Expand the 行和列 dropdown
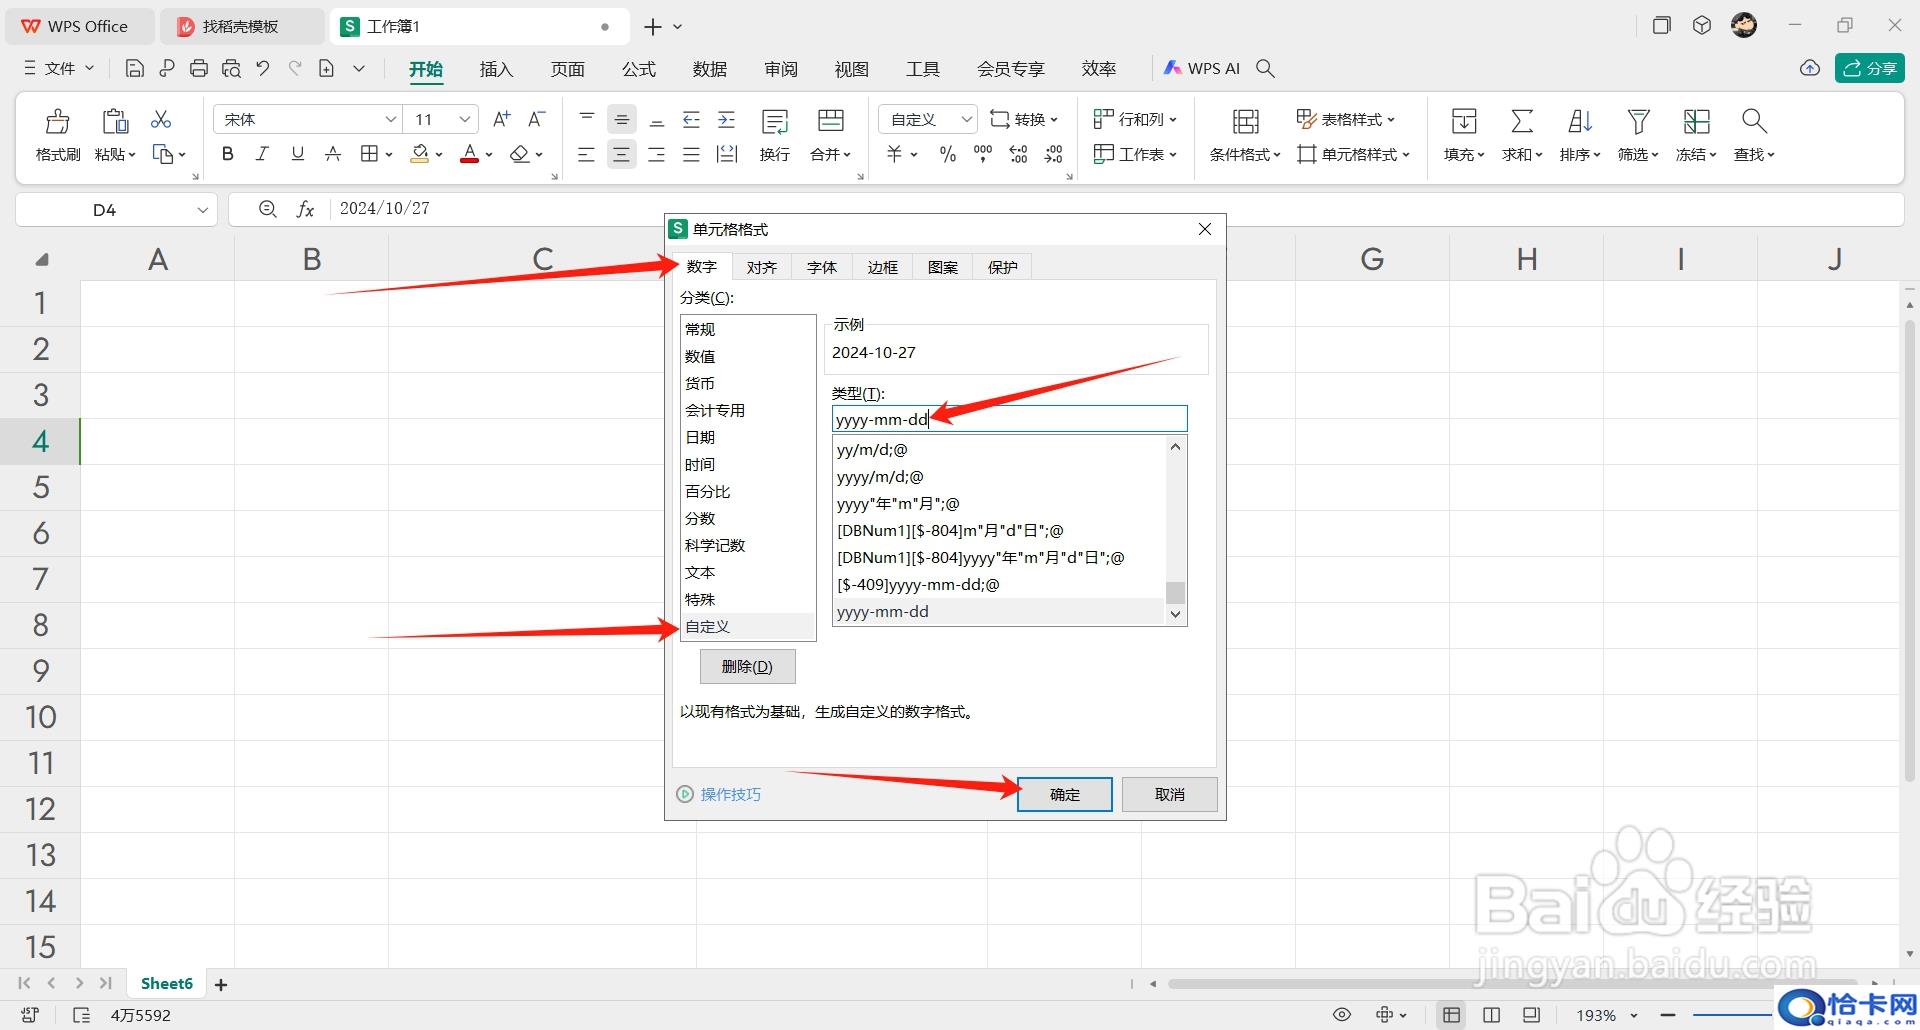The height and width of the screenshot is (1030, 1920). click(1172, 120)
